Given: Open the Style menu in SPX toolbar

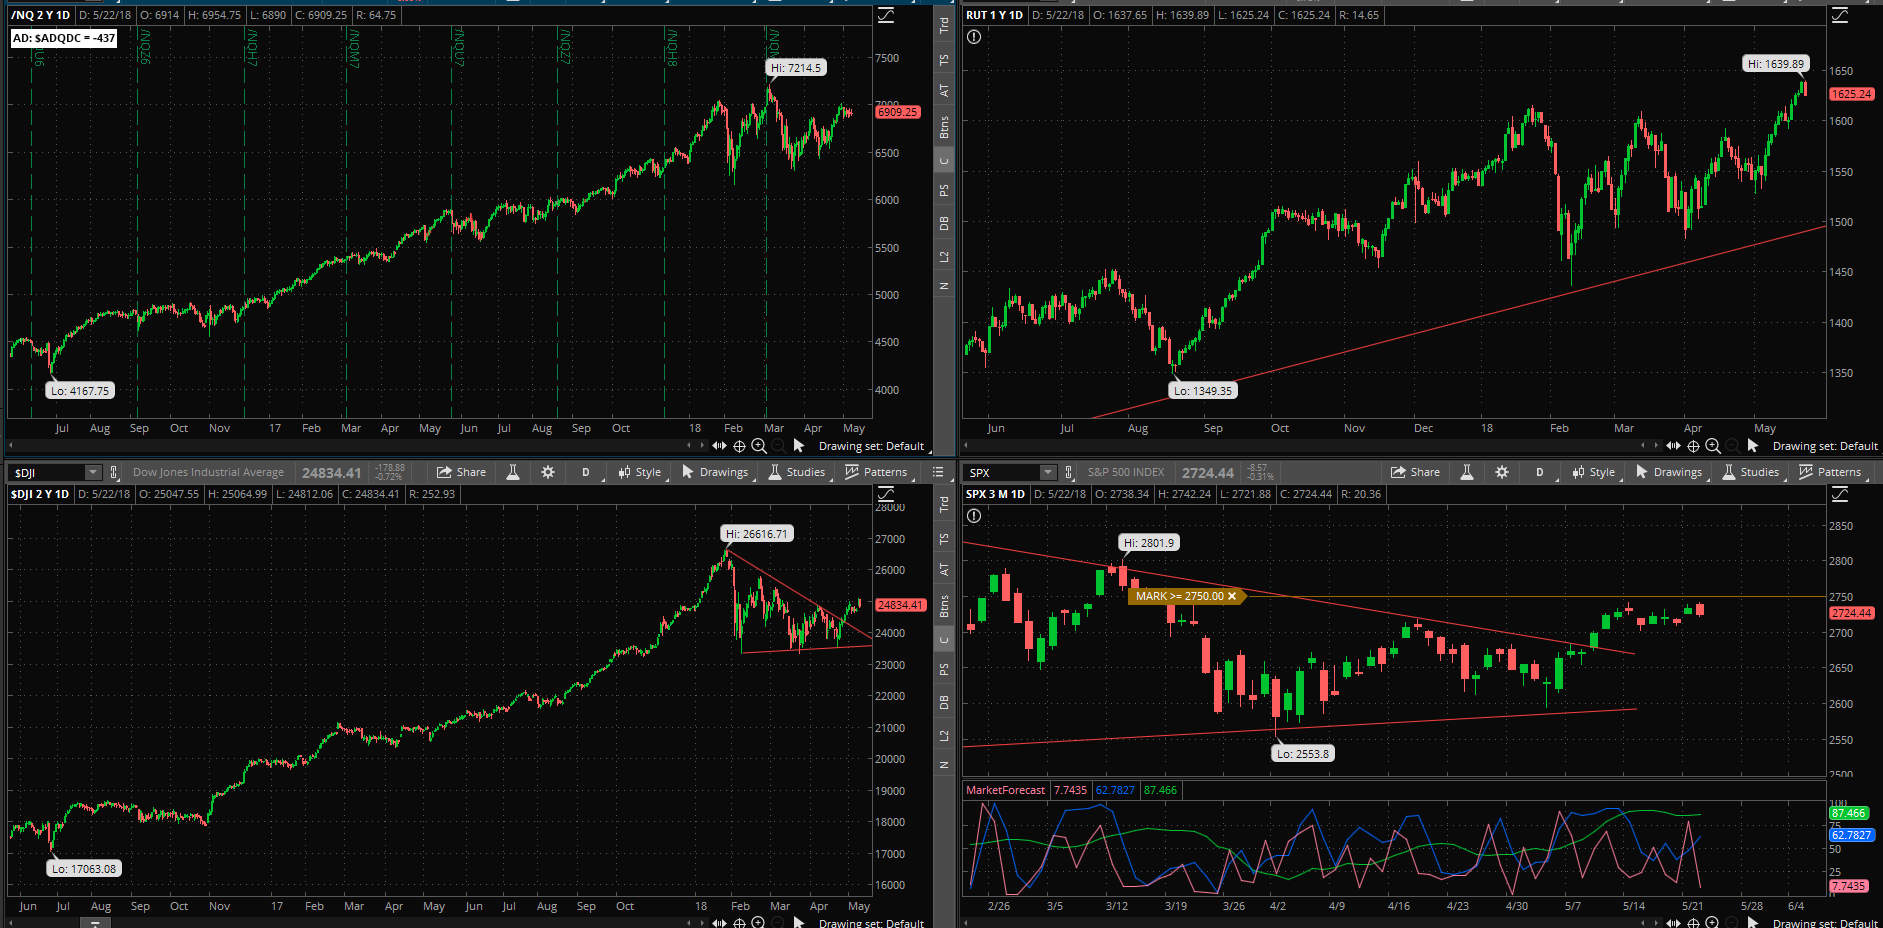Looking at the screenshot, I should click(1594, 472).
